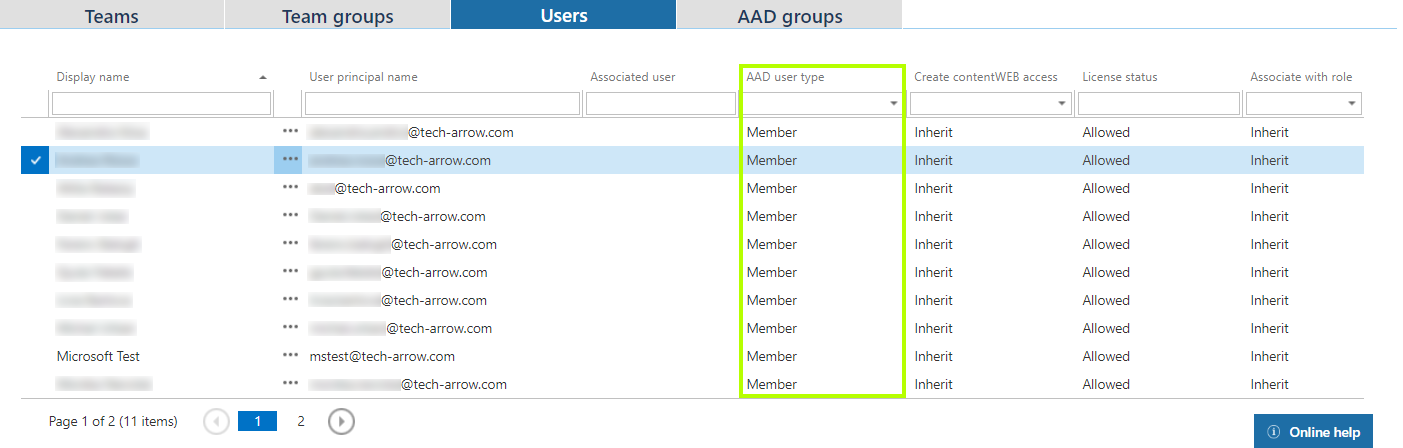The image size is (1403, 448).
Task: Click the Display name filter field
Action: pos(161,104)
